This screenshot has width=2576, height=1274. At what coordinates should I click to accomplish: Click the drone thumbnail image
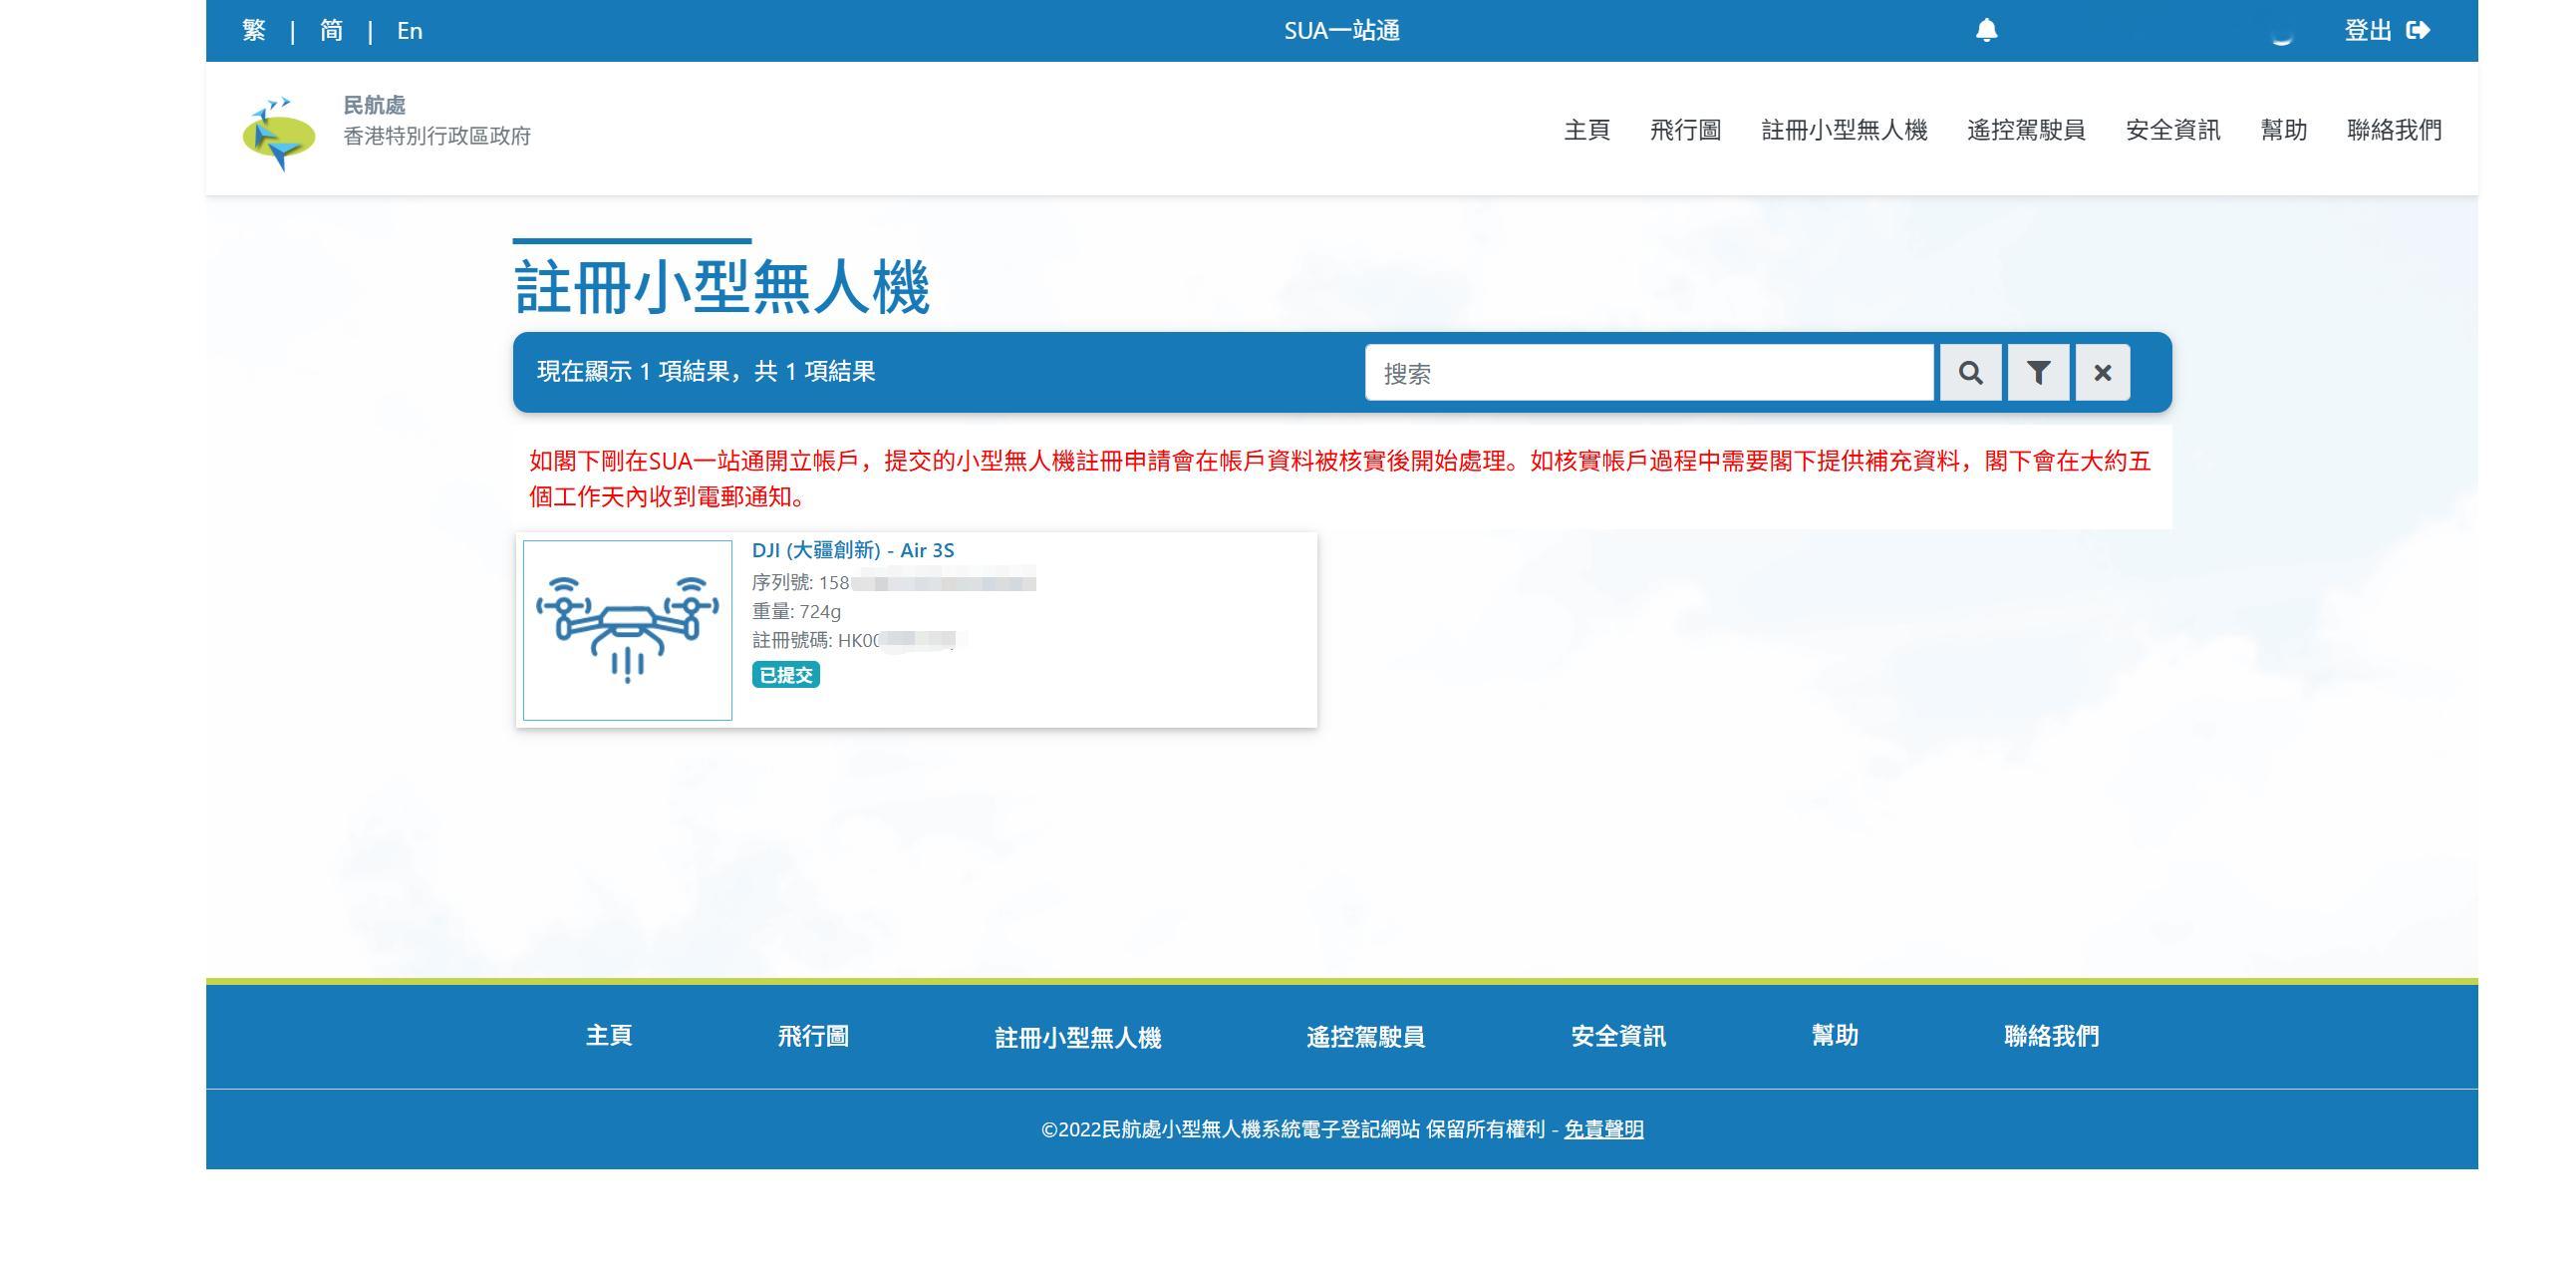click(627, 630)
